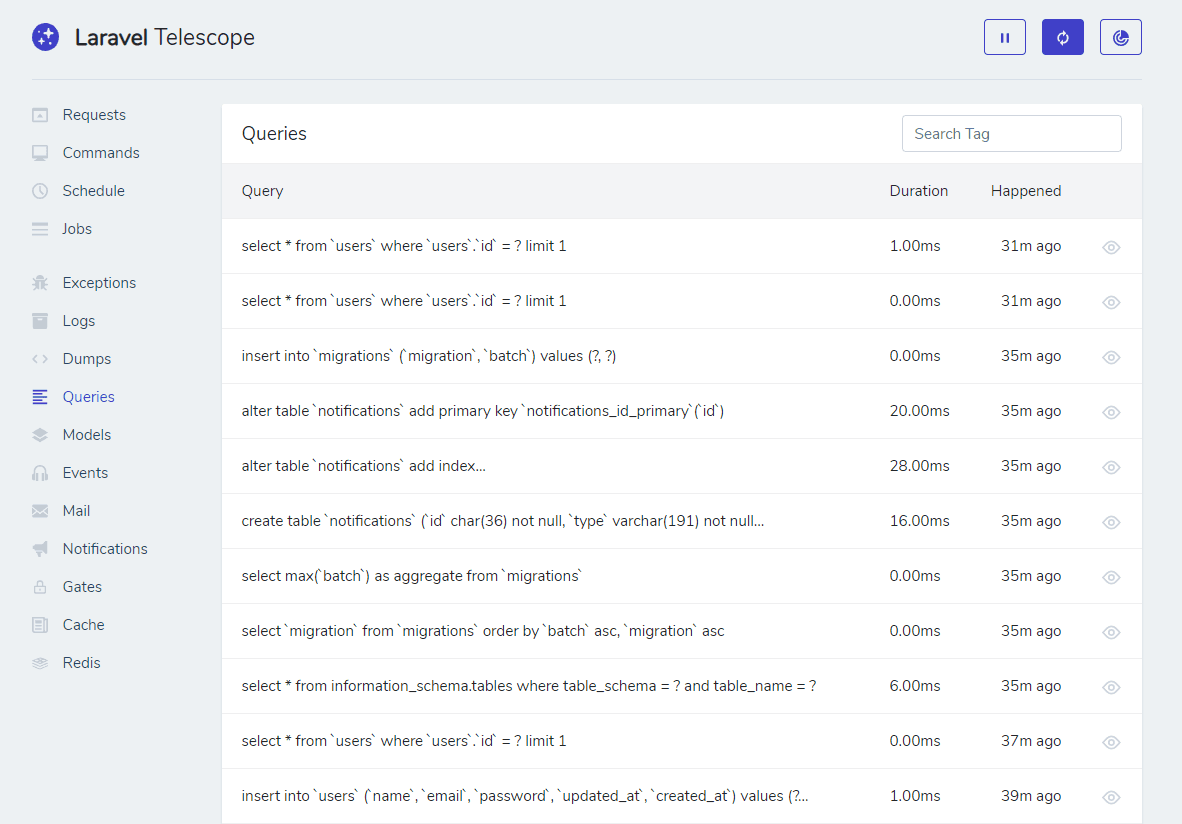Open the Schedule panel

tap(93, 190)
